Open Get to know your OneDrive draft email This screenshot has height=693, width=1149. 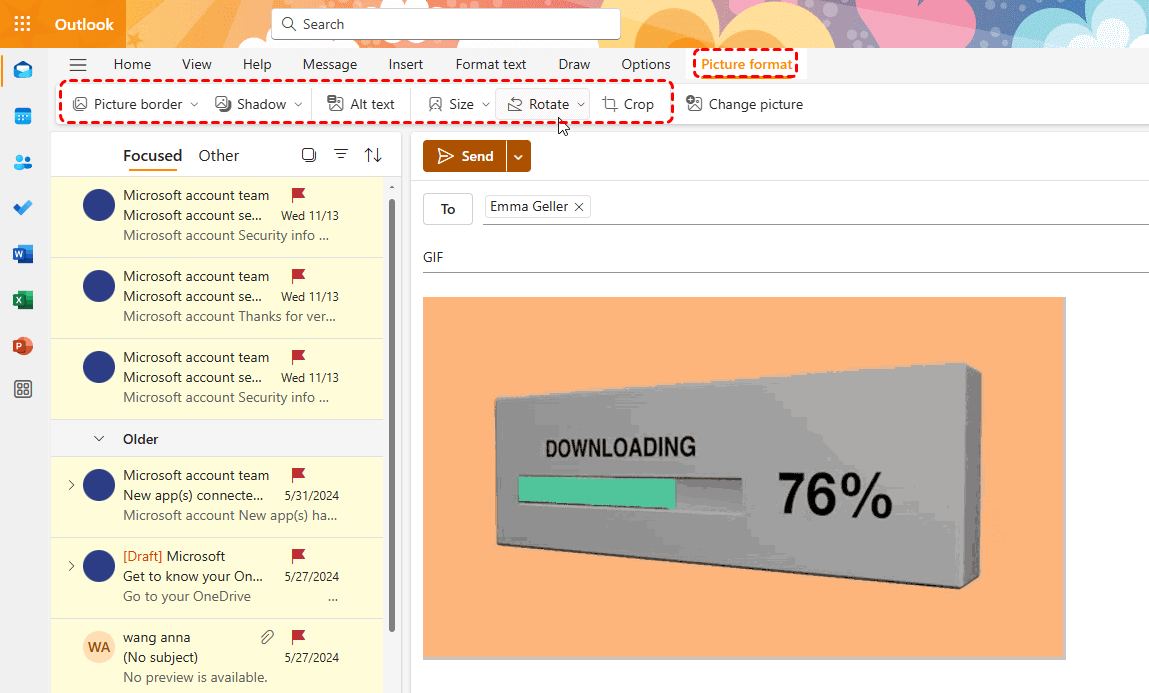pyautogui.click(x=217, y=578)
